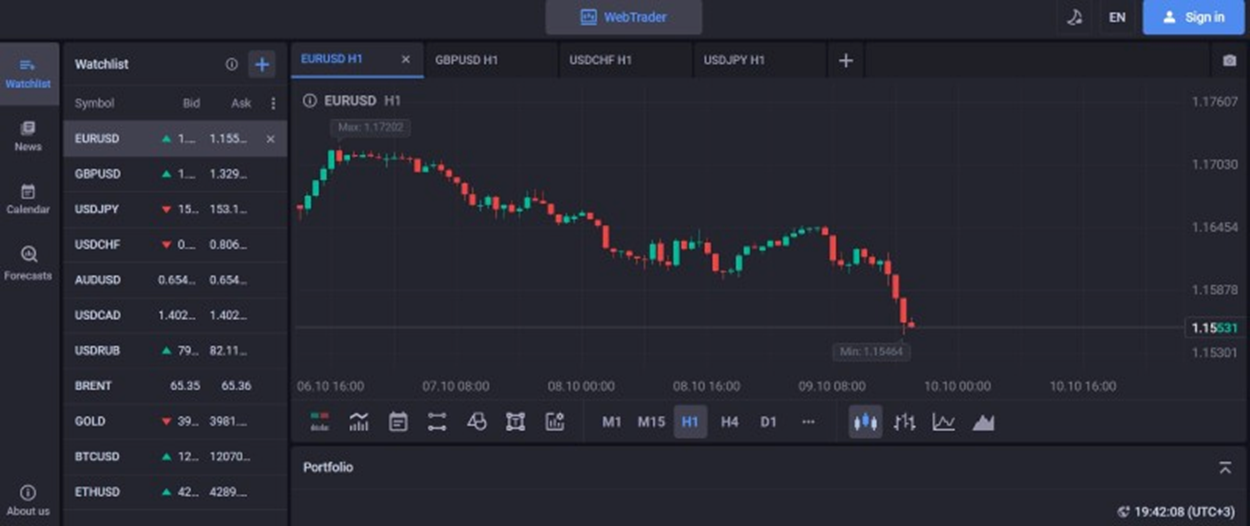1250x526 pixels.
Task: Select the shapes drawing tool
Action: 477,422
